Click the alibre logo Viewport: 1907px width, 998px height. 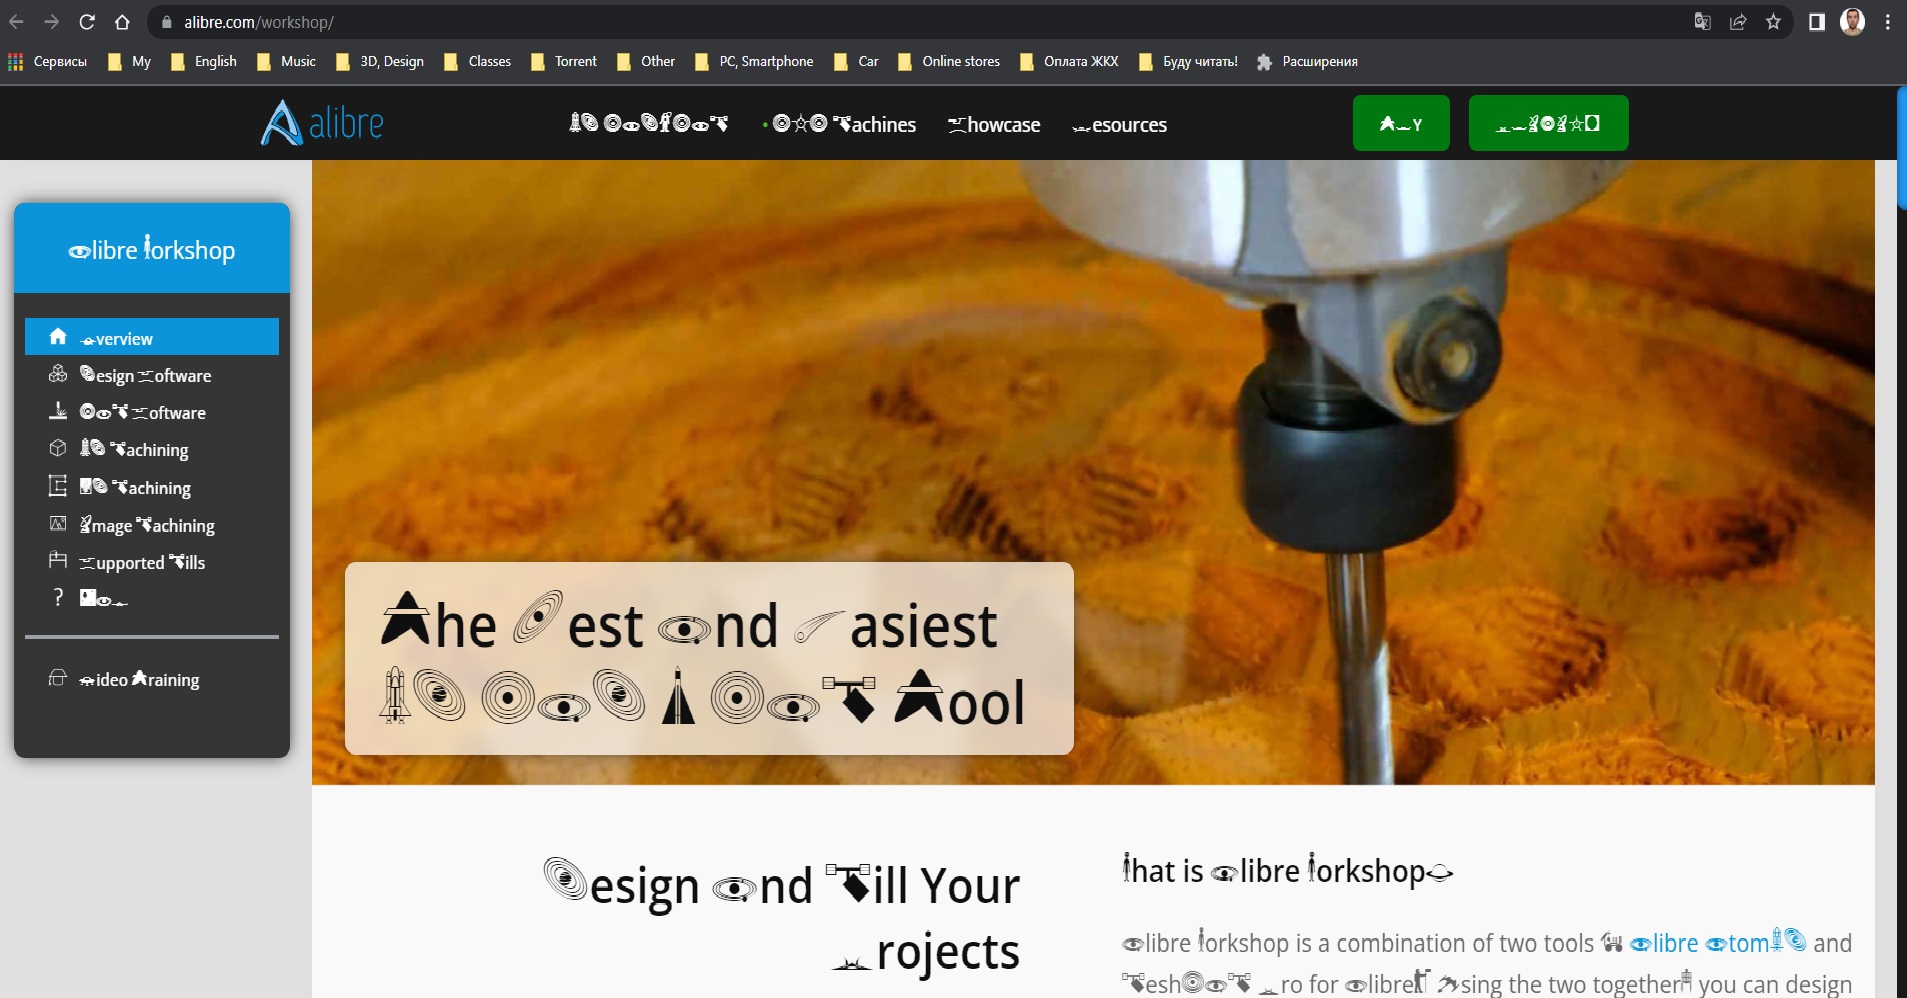322,123
